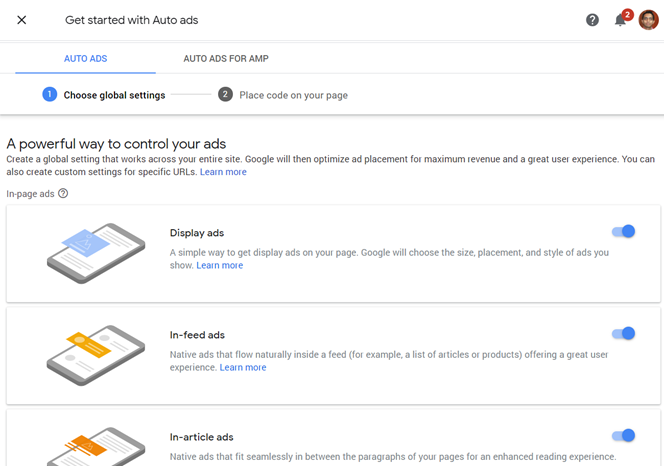The height and width of the screenshot is (466, 664).
Task: Go to step 2 Place code on your page
Action: (x=283, y=95)
